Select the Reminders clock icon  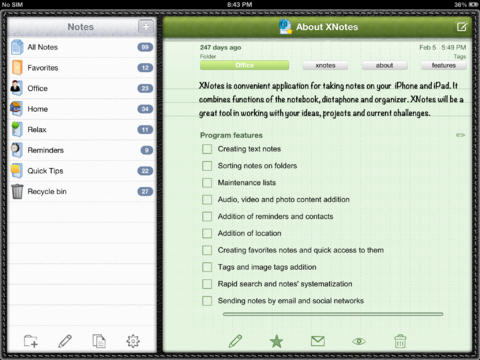click(x=16, y=150)
